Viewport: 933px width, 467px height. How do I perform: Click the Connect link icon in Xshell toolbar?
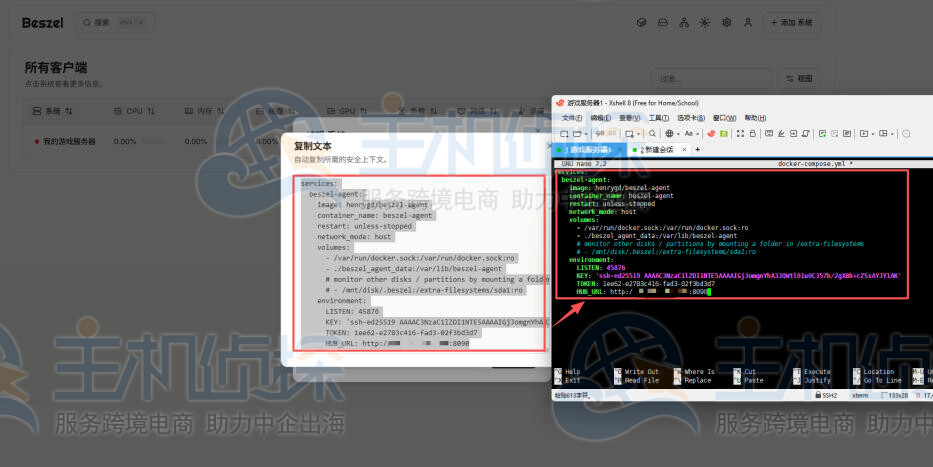(600, 133)
